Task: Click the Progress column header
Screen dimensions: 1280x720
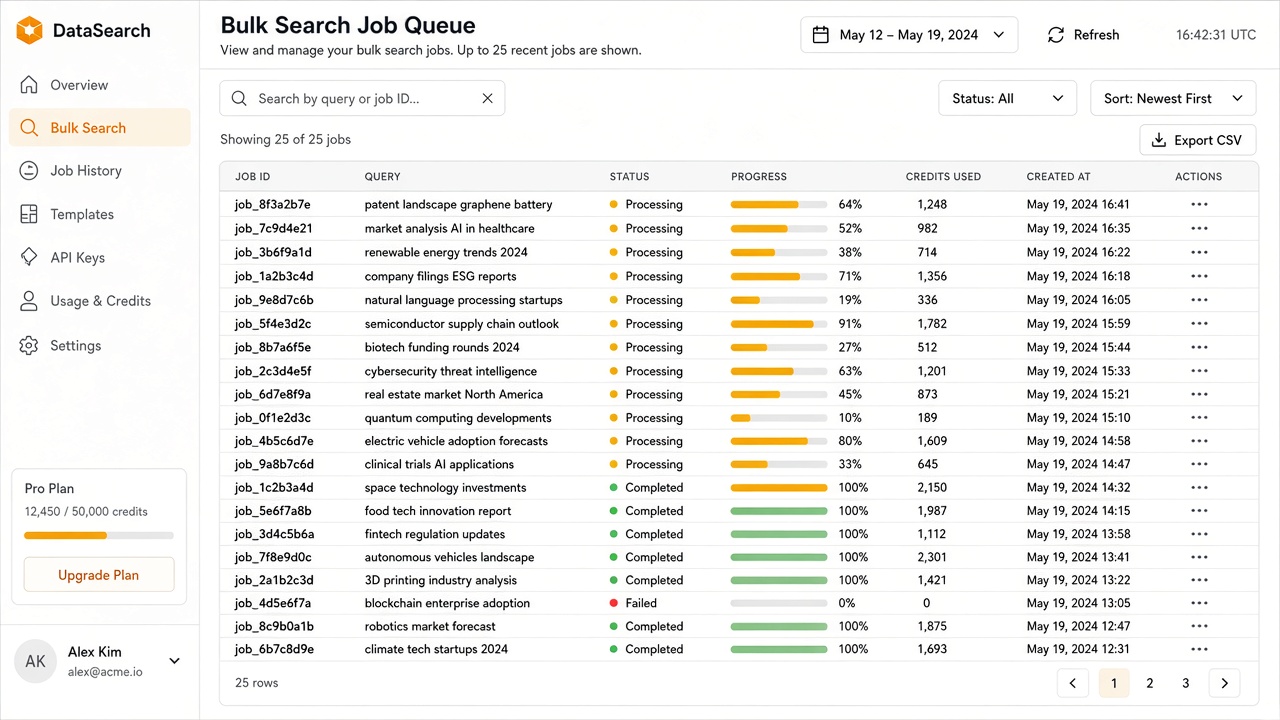Action: tap(759, 177)
